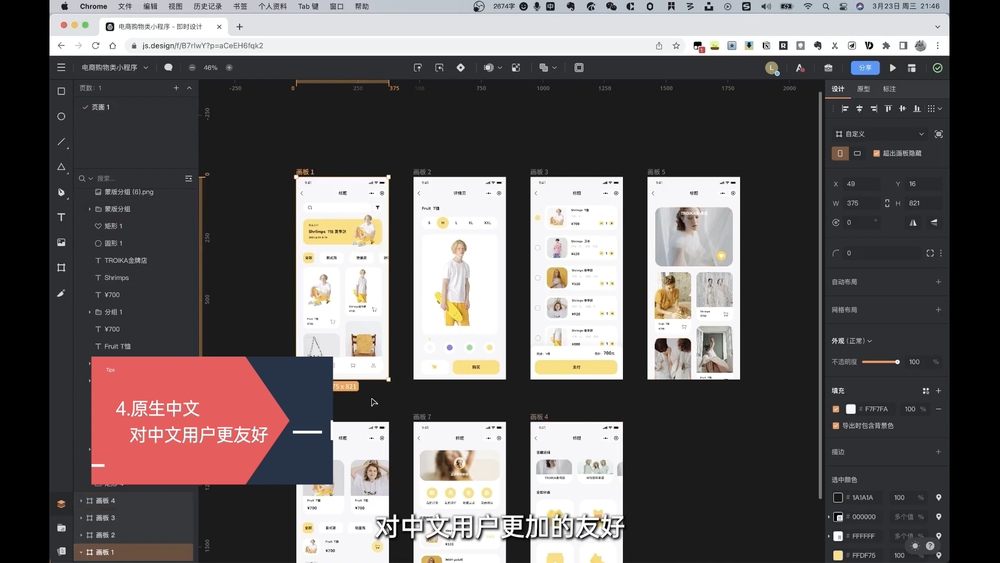The width and height of the screenshot is (1000, 563).
Task: Click the user avatar in toolbar
Action: (x=772, y=68)
